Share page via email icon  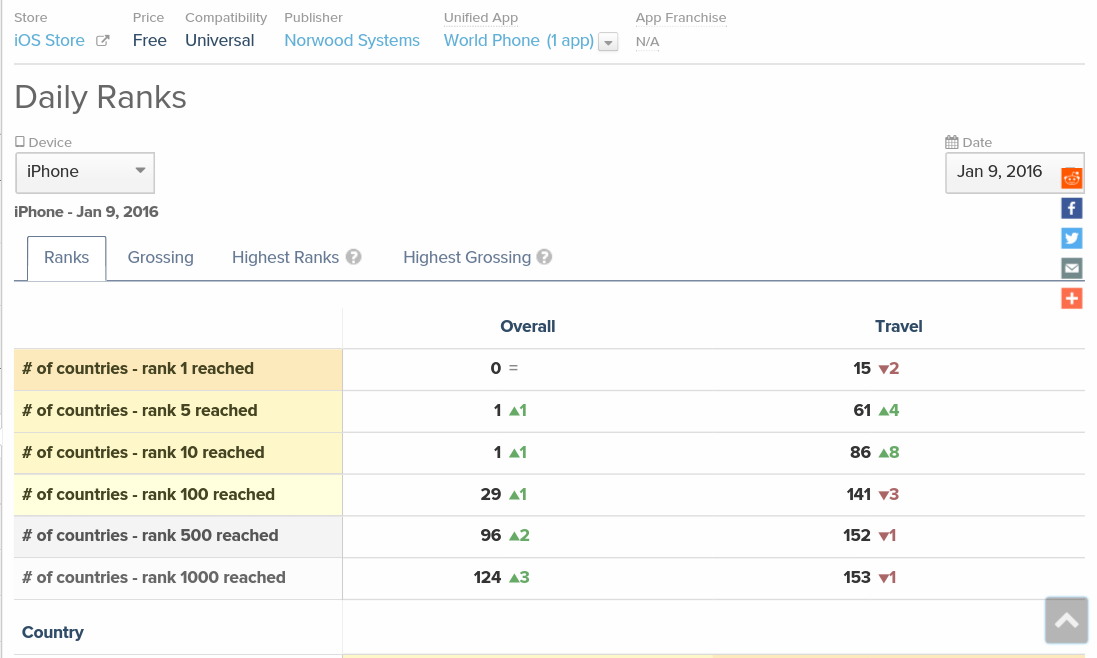[x=1072, y=268]
